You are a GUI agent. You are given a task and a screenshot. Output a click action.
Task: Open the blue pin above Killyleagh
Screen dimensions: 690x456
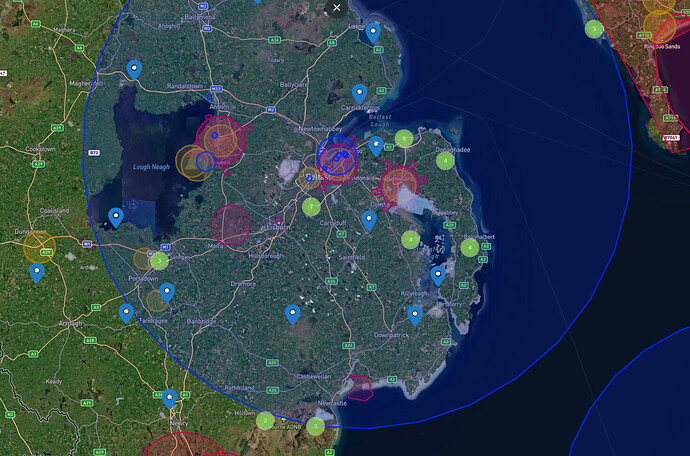point(437,275)
